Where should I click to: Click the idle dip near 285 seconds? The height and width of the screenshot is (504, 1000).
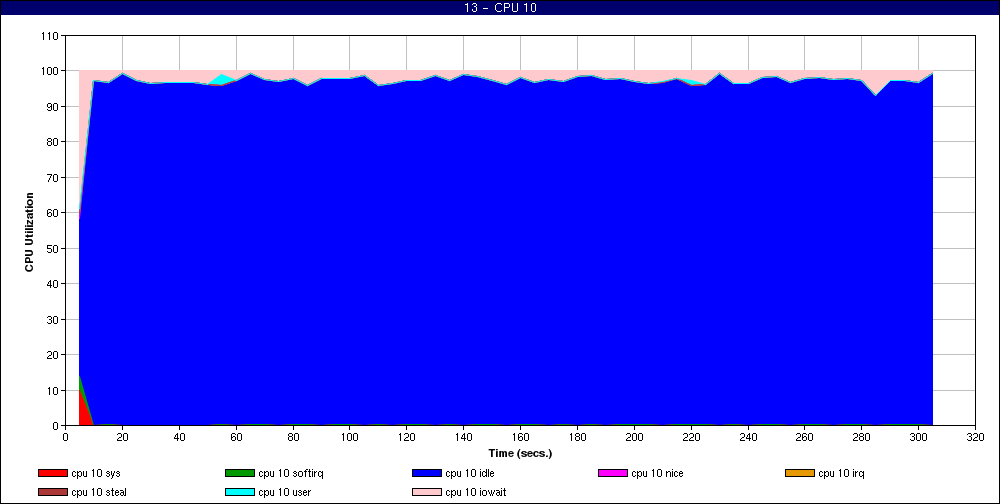point(876,96)
